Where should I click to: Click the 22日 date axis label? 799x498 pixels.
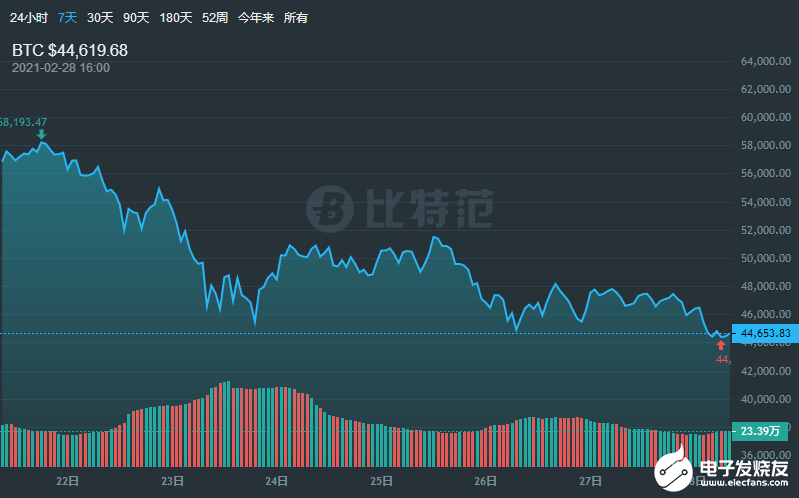tap(67, 481)
